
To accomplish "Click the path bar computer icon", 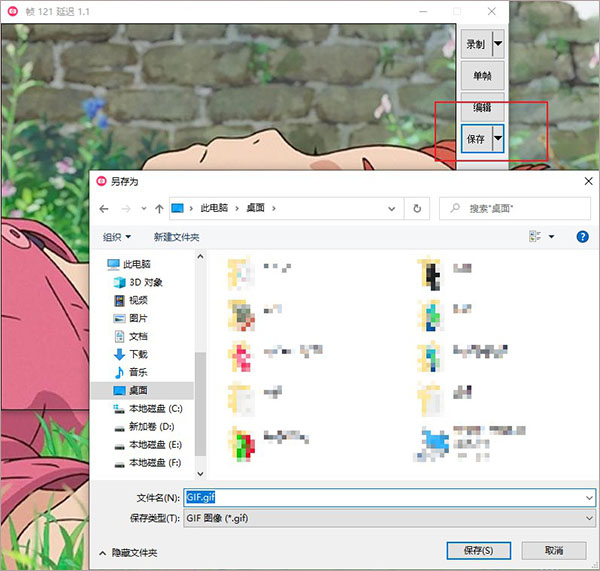I will click(x=177, y=208).
